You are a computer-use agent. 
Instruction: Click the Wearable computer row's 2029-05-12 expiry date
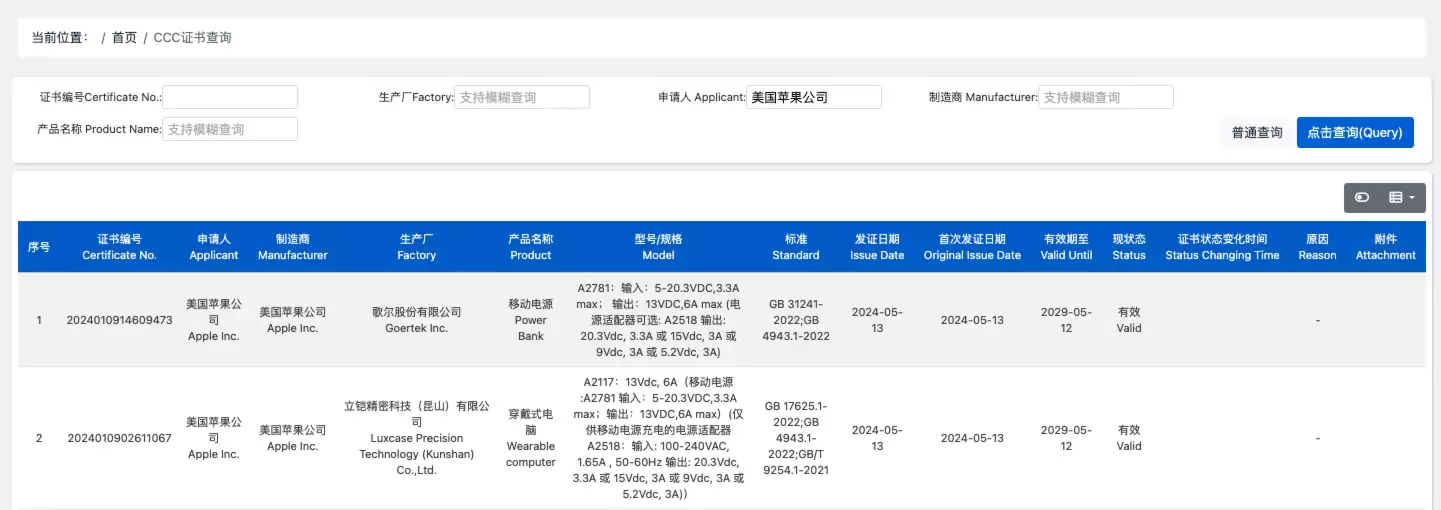click(1067, 438)
